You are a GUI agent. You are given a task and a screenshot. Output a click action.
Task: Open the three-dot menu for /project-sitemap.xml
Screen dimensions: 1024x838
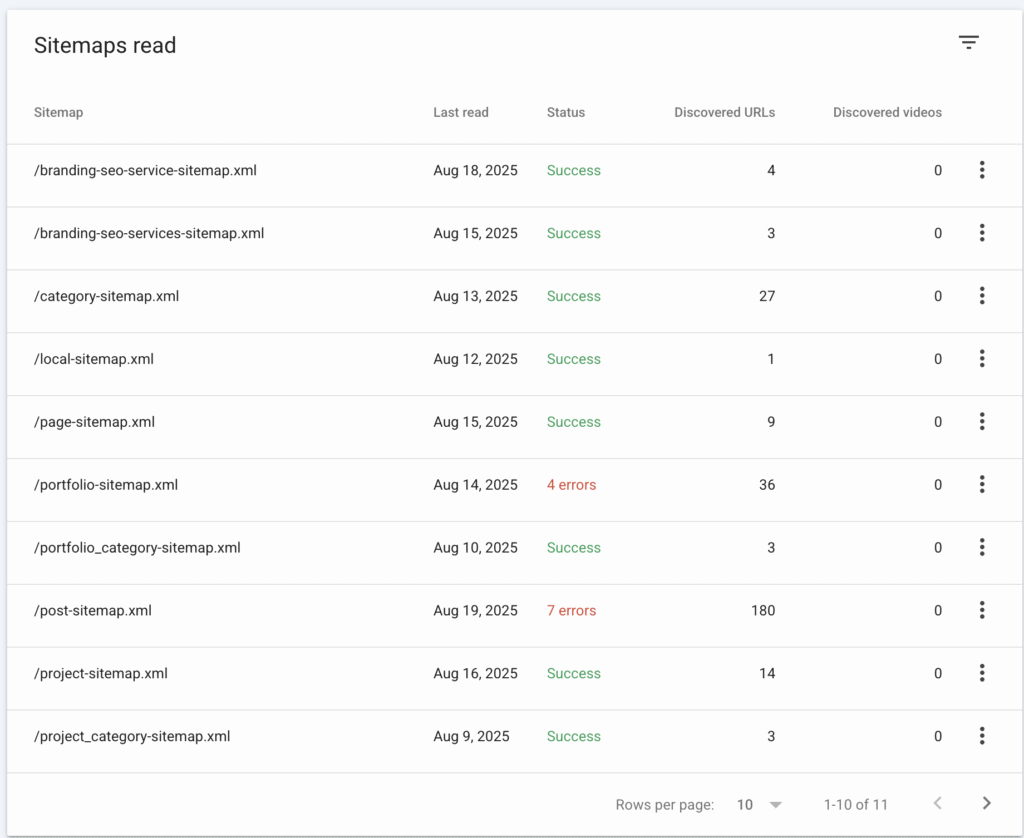(982, 673)
